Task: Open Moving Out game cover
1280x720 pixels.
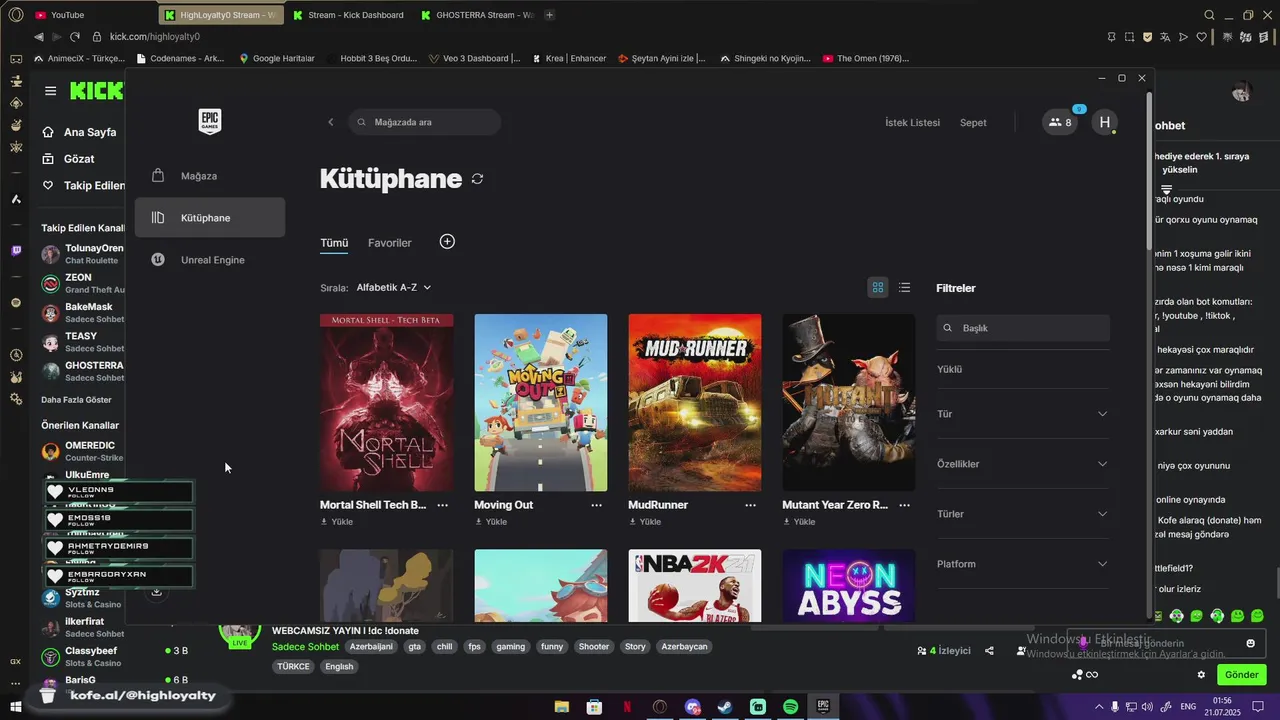Action: tap(541, 403)
